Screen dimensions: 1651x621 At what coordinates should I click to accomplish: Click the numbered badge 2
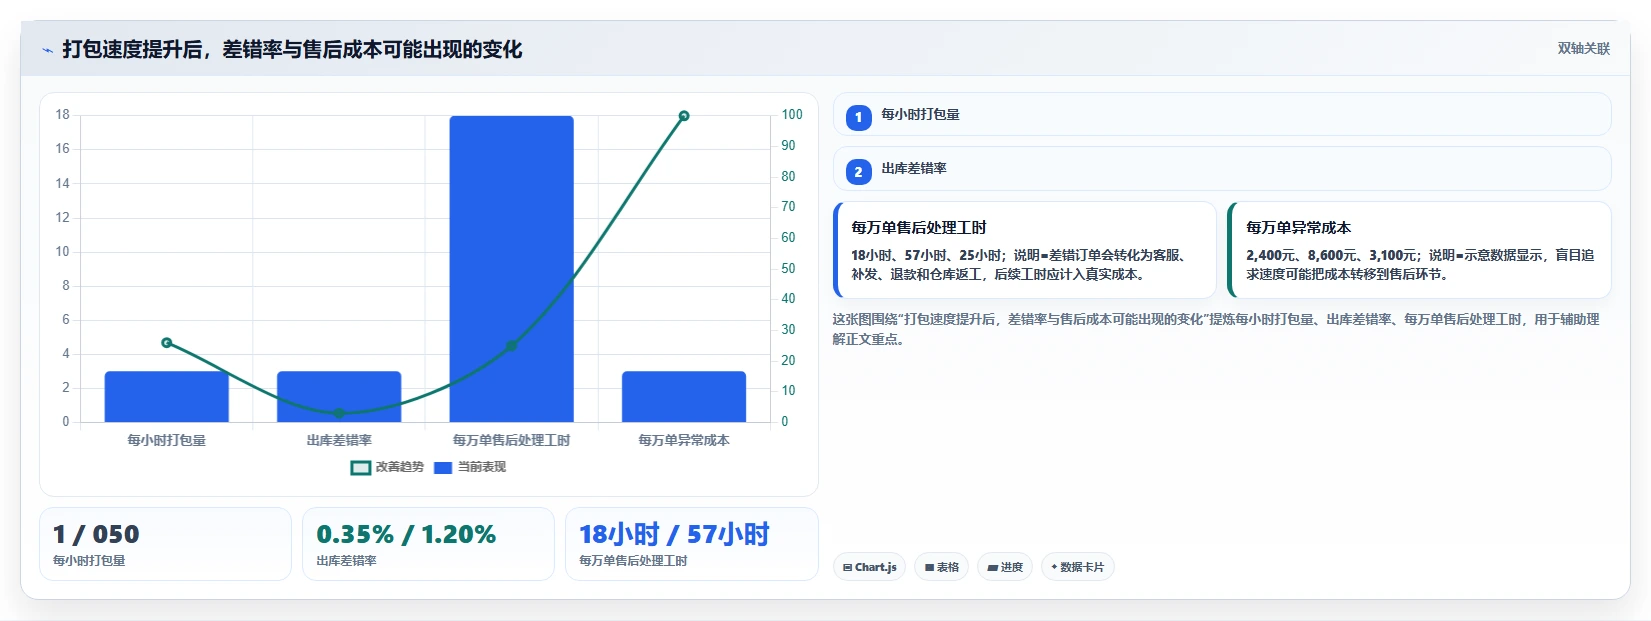pyautogui.click(x=858, y=172)
